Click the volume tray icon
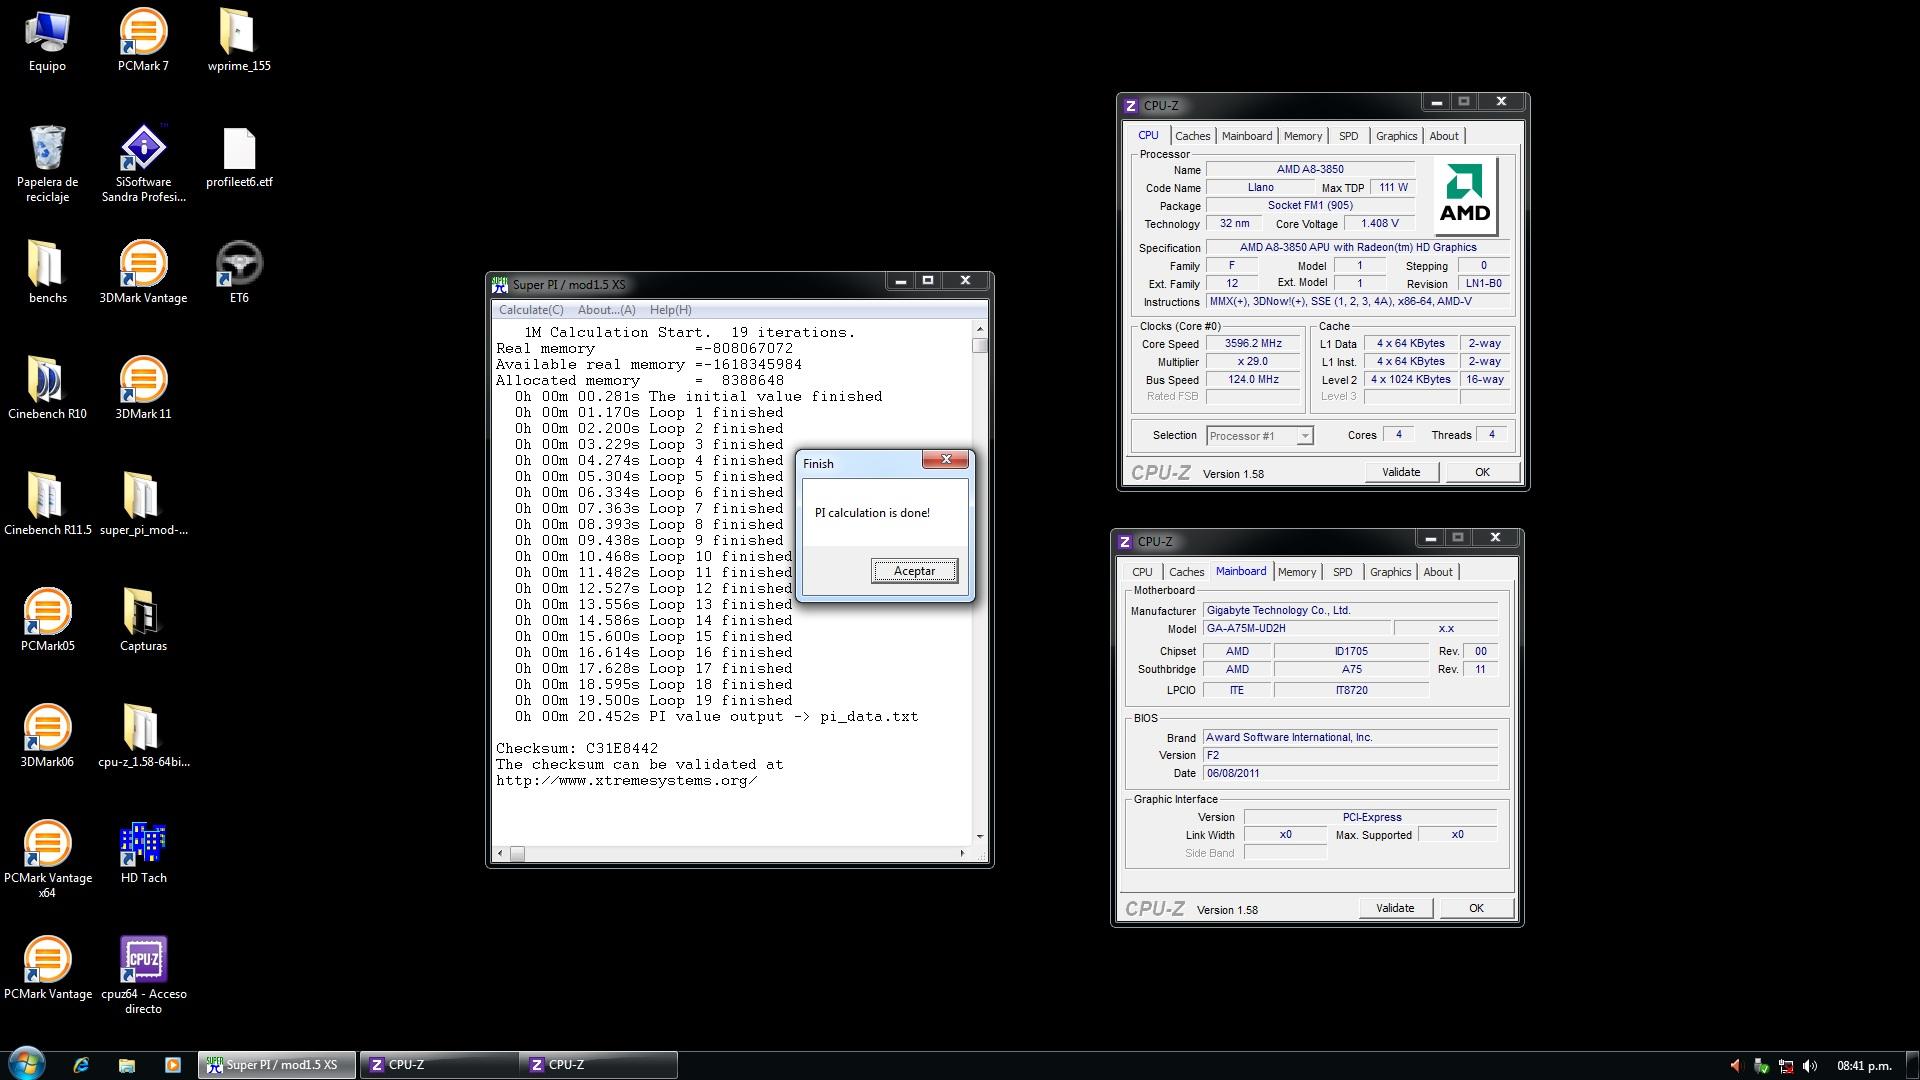Screen dimensions: 1920x1080 click(1809, 1066)
